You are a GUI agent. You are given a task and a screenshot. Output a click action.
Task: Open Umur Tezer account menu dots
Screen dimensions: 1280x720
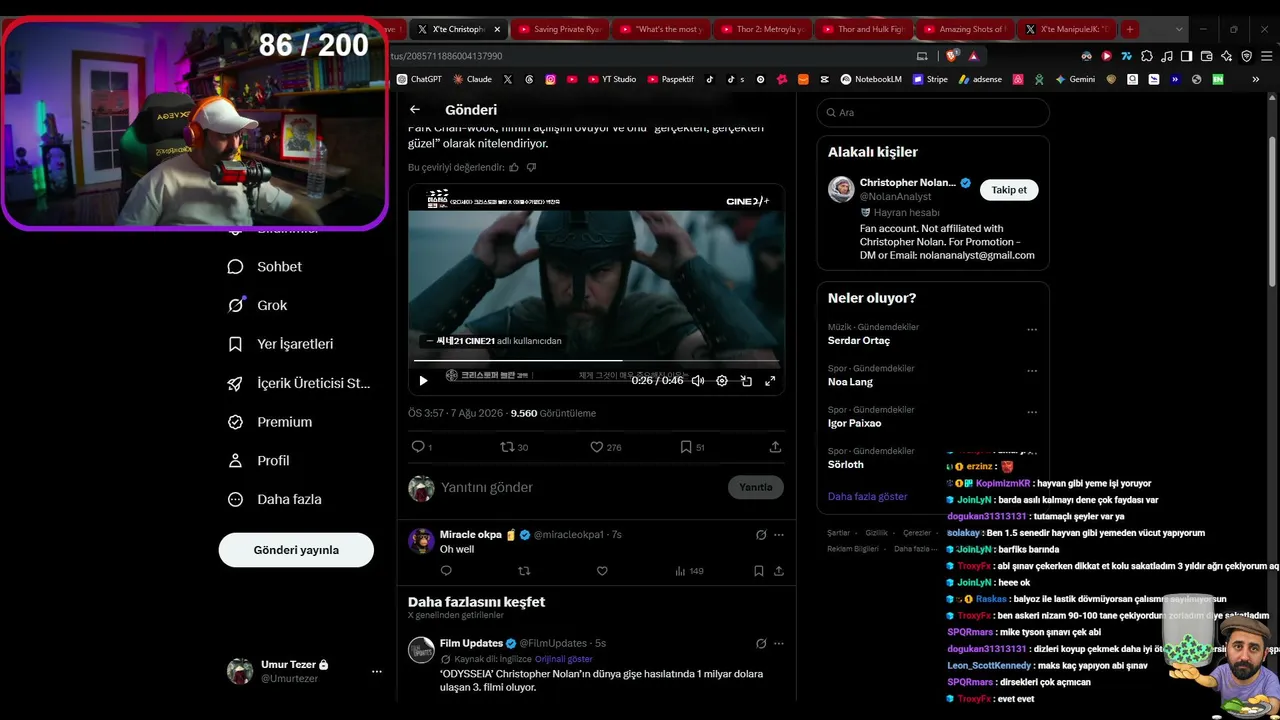point(377,671)
